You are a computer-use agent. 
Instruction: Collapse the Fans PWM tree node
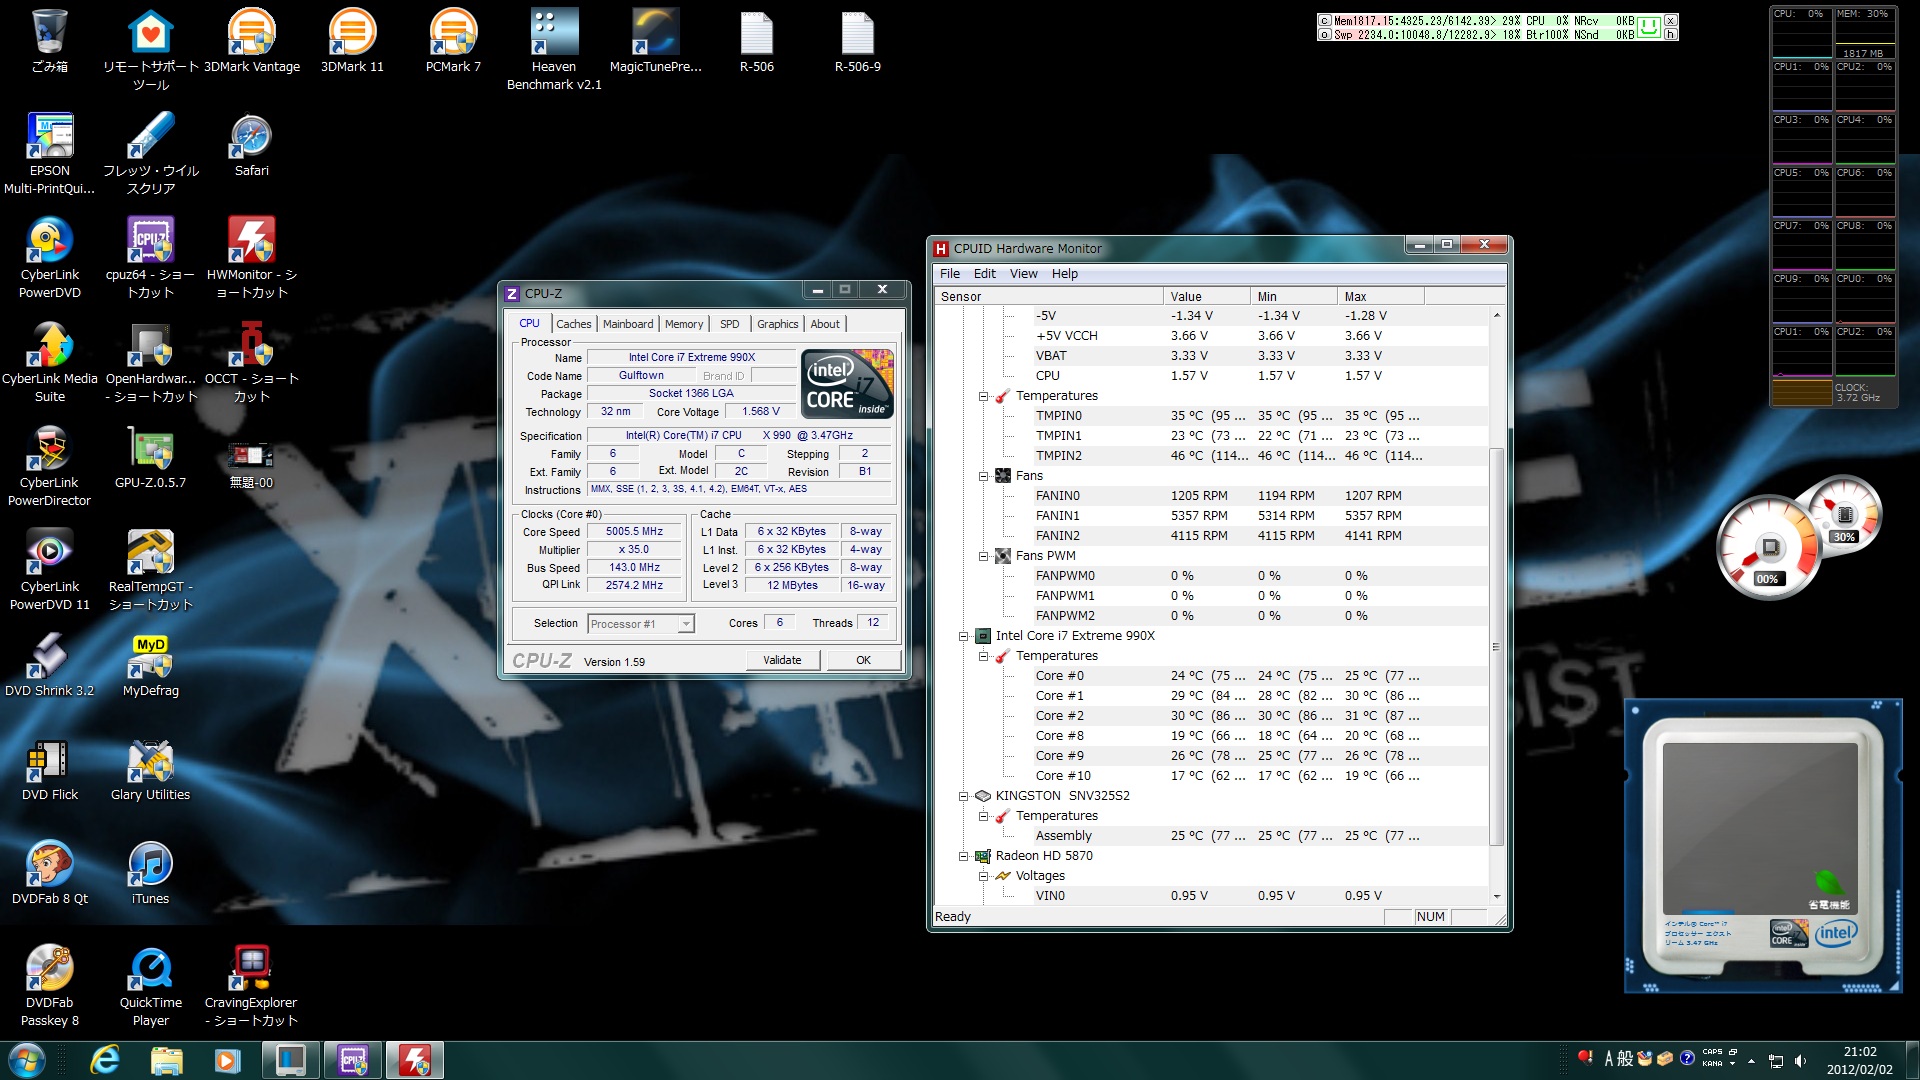click(984, 556)
